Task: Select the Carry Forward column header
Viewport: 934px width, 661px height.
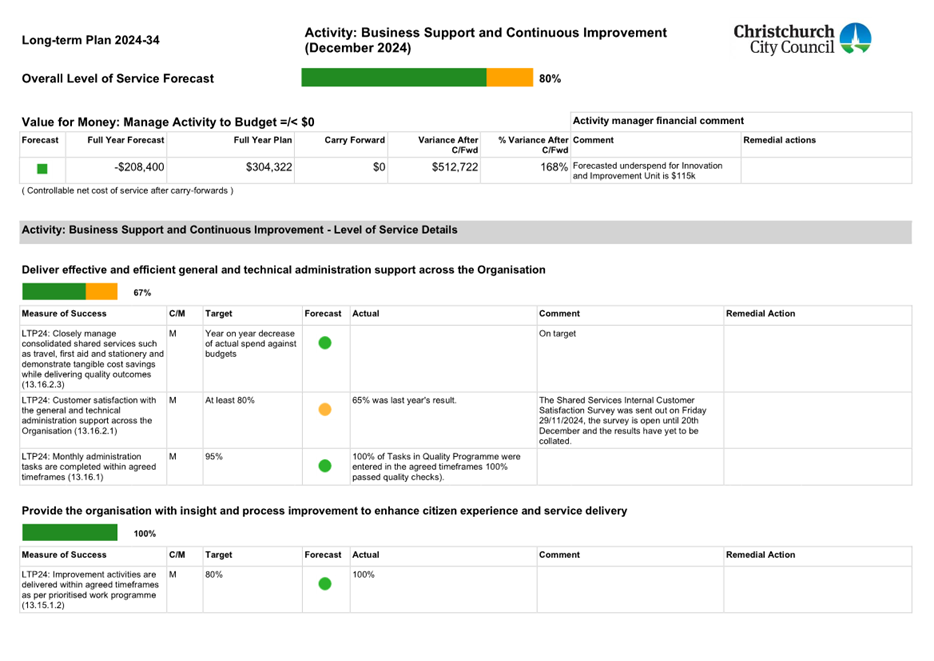Action: point(354,141)
